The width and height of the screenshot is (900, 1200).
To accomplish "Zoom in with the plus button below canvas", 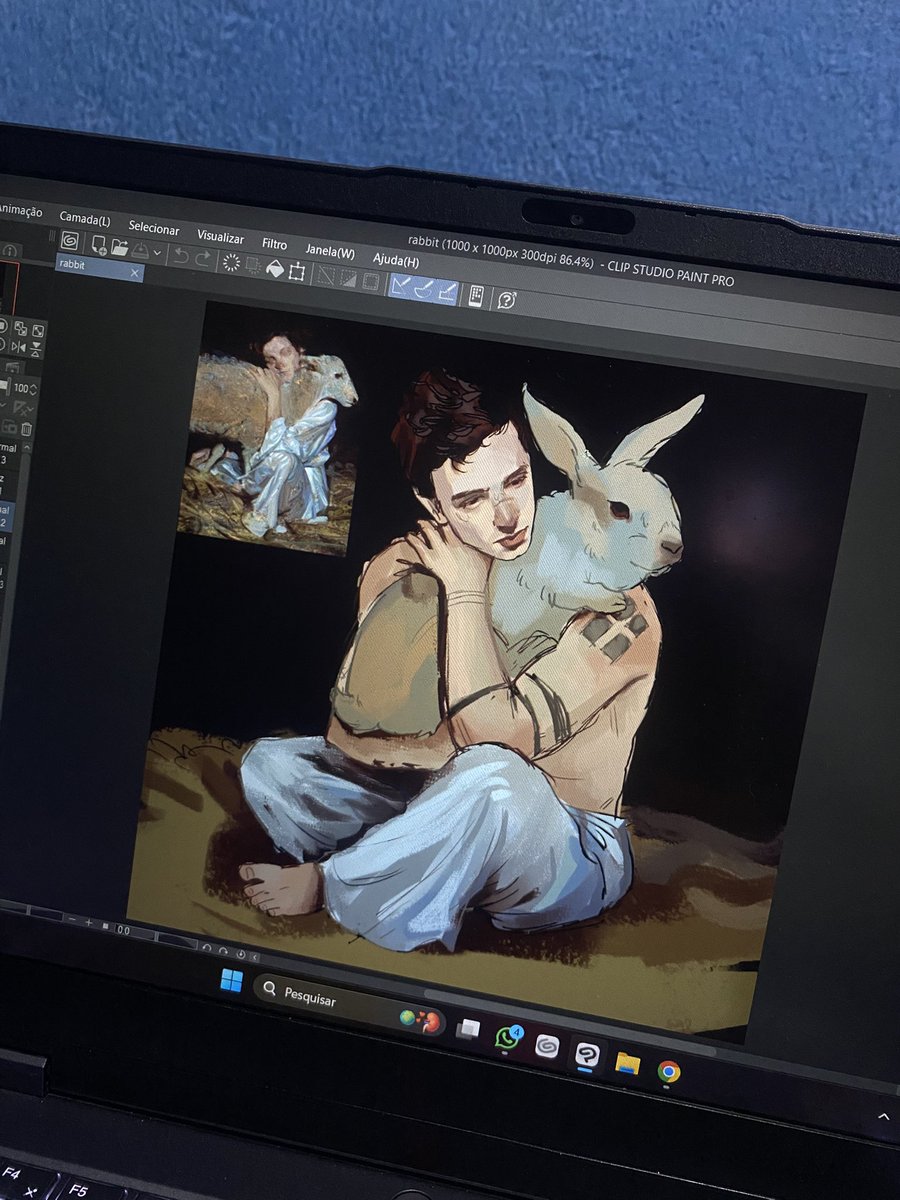I will 88,922.
